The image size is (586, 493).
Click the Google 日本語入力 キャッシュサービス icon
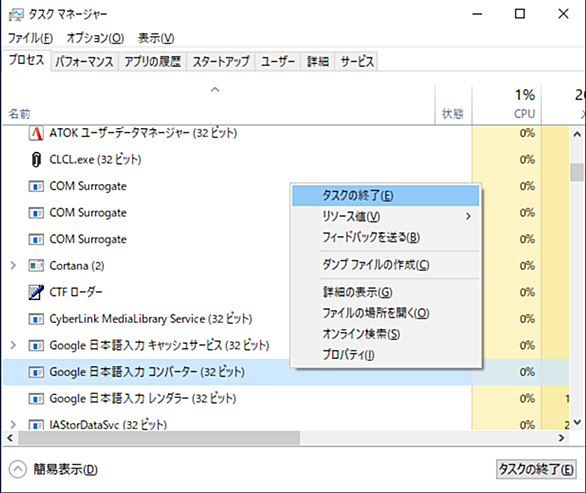[36, 345]
